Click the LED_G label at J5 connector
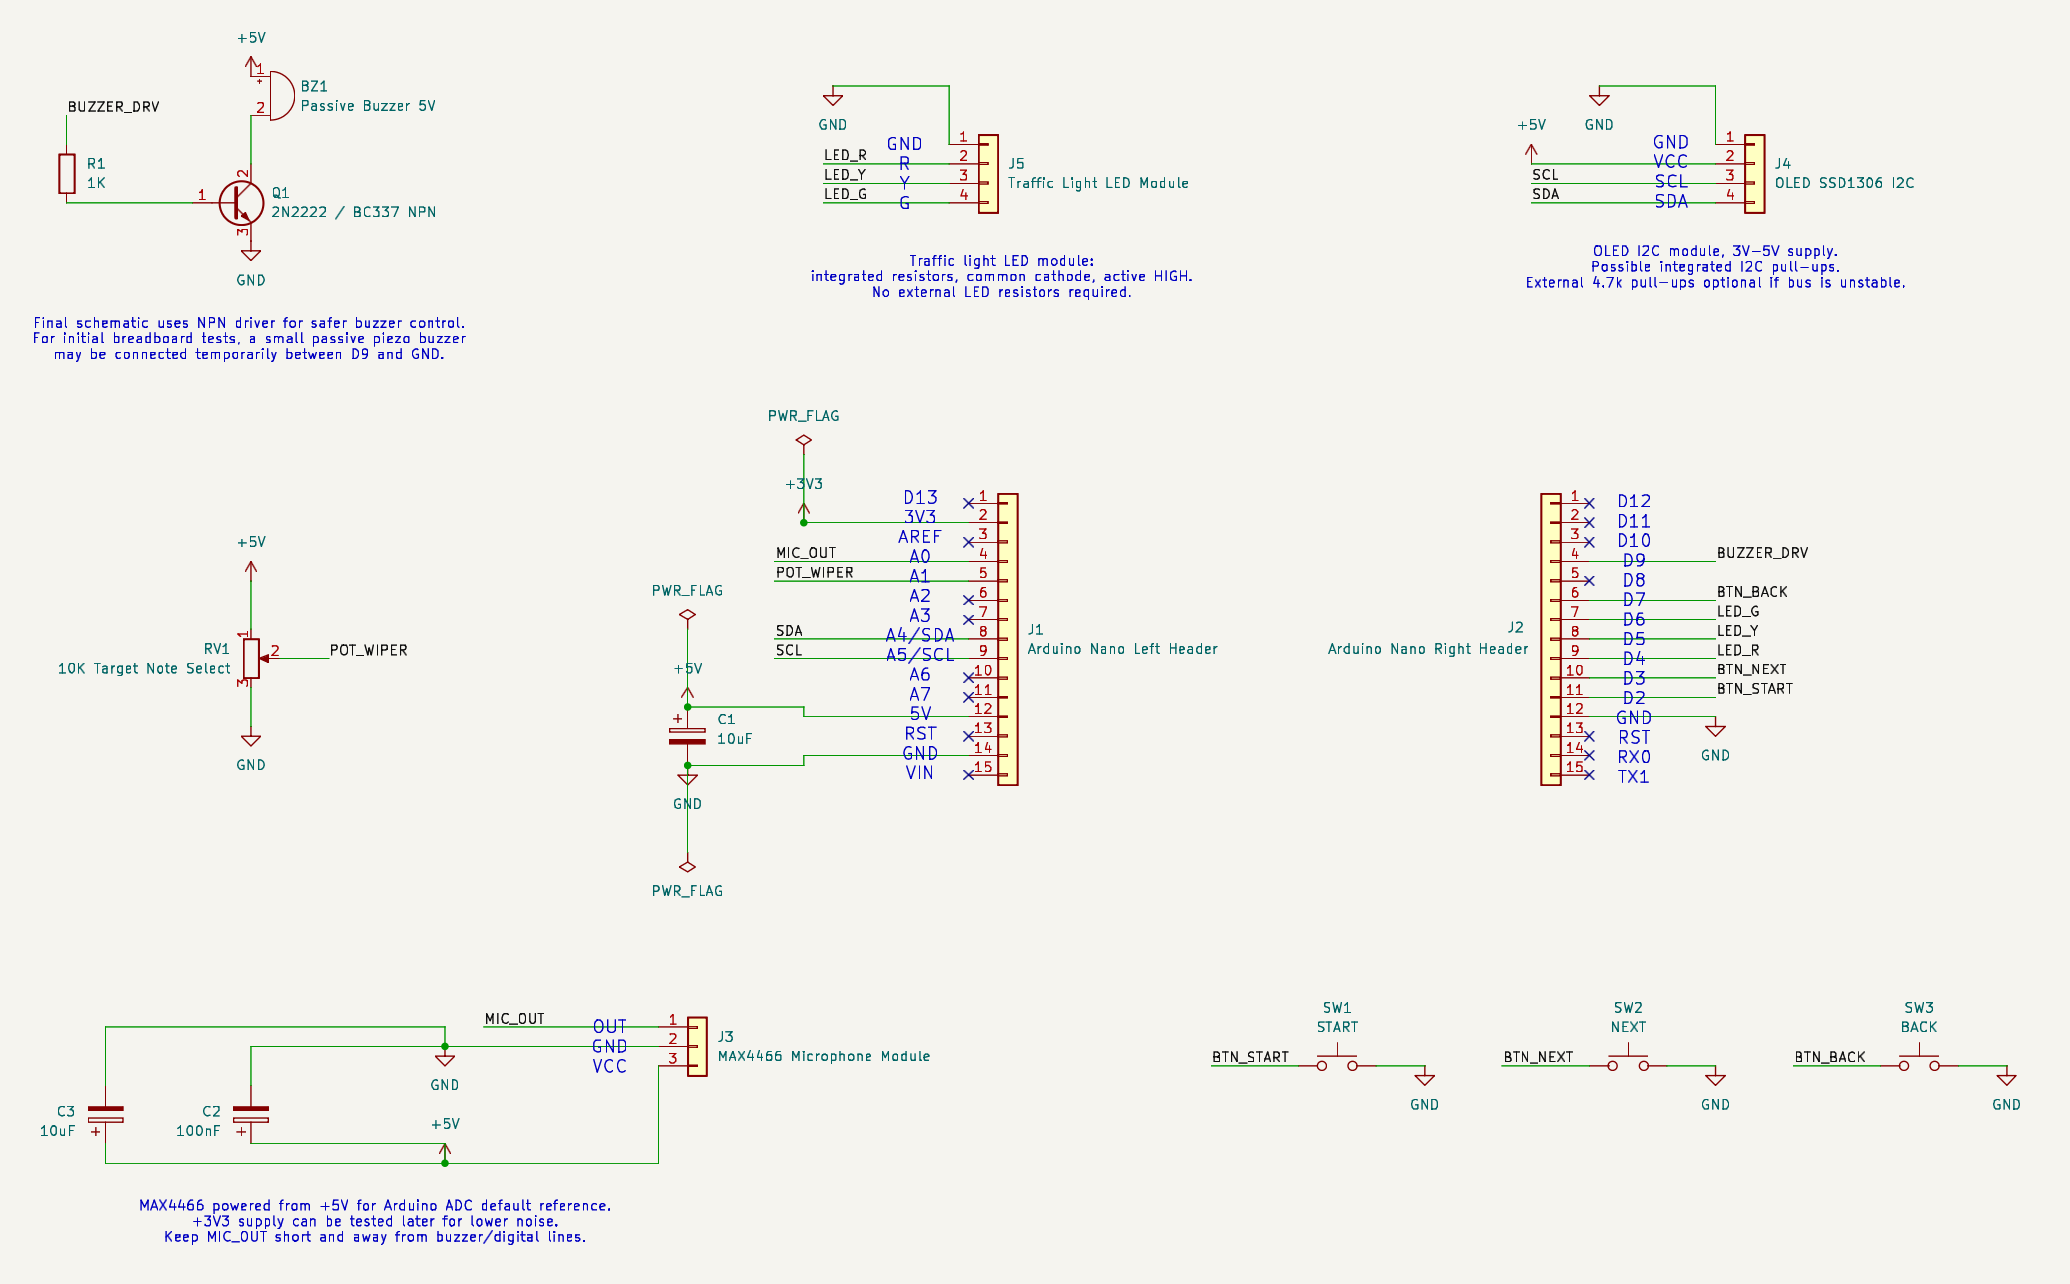 pyautogui.click(x=845, y=194)
